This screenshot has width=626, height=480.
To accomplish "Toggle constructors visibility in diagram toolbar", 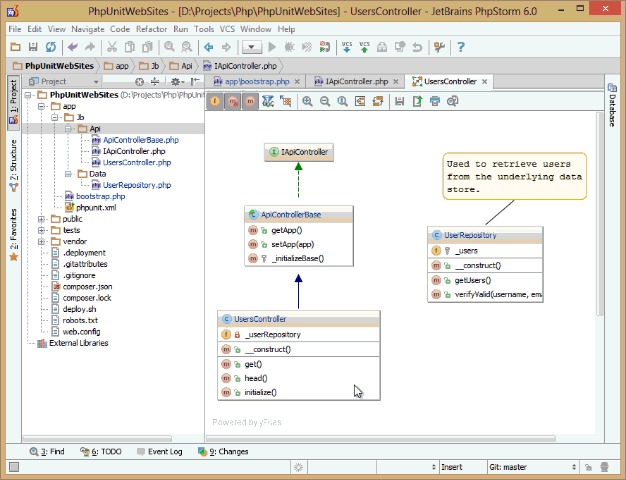I will point(233,101).
